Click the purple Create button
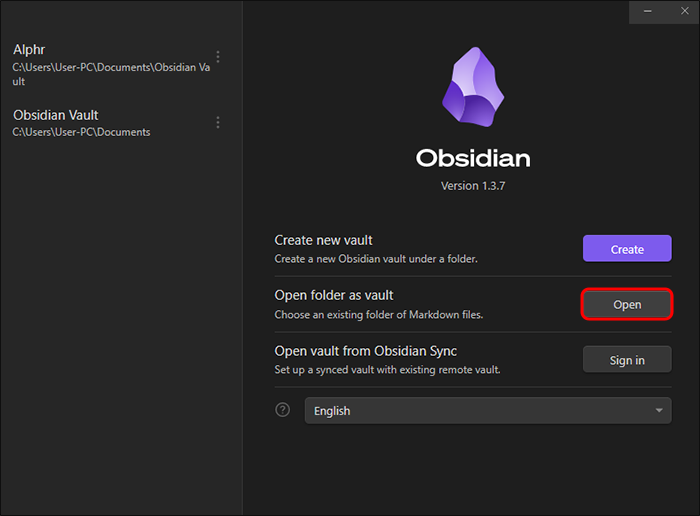This screenshot has height=516, width=700. 627,249
